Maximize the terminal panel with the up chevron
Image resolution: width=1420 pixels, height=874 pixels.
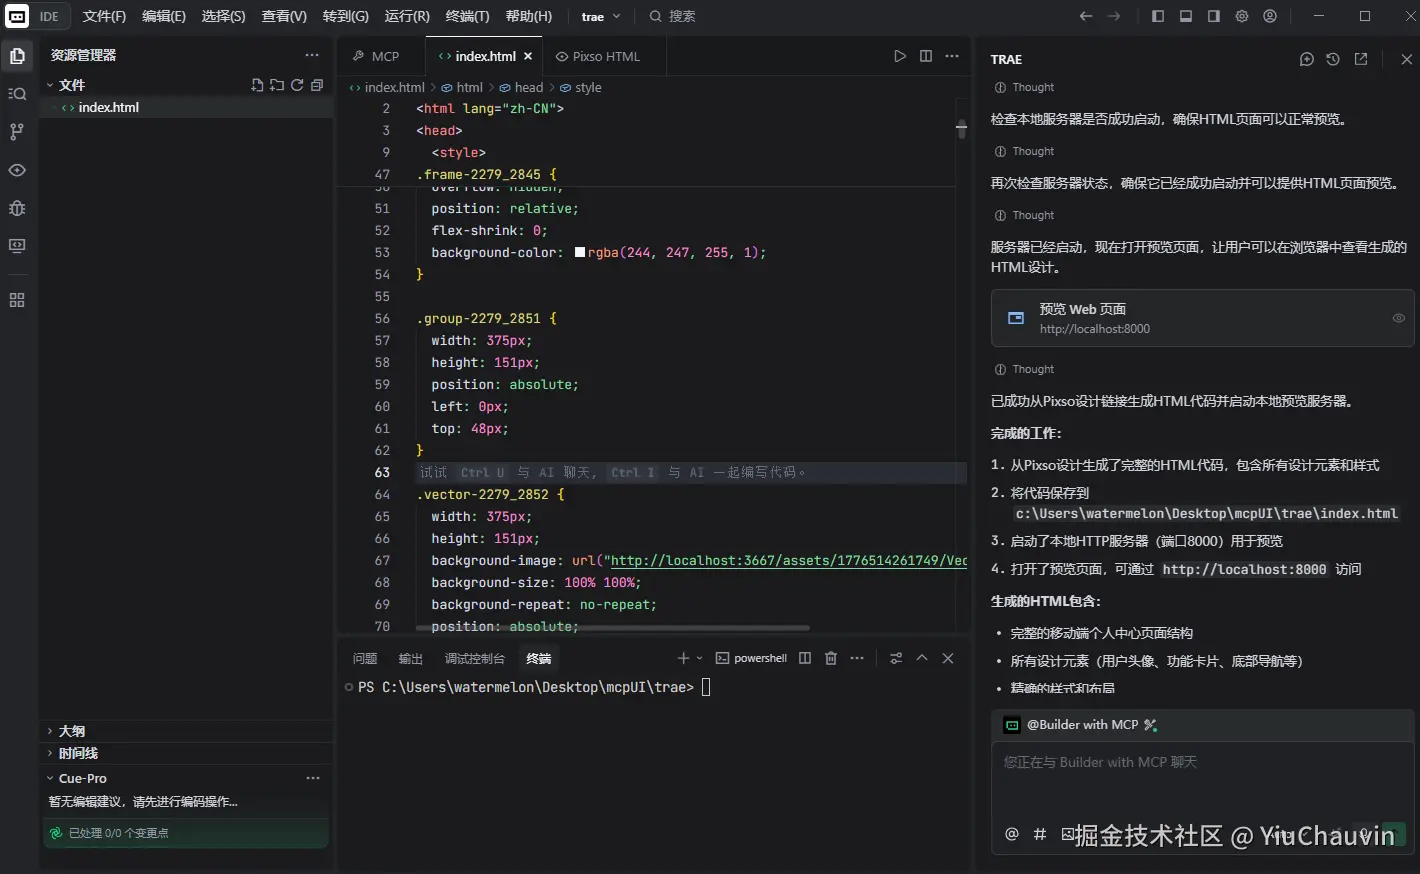tap(922, 658)
